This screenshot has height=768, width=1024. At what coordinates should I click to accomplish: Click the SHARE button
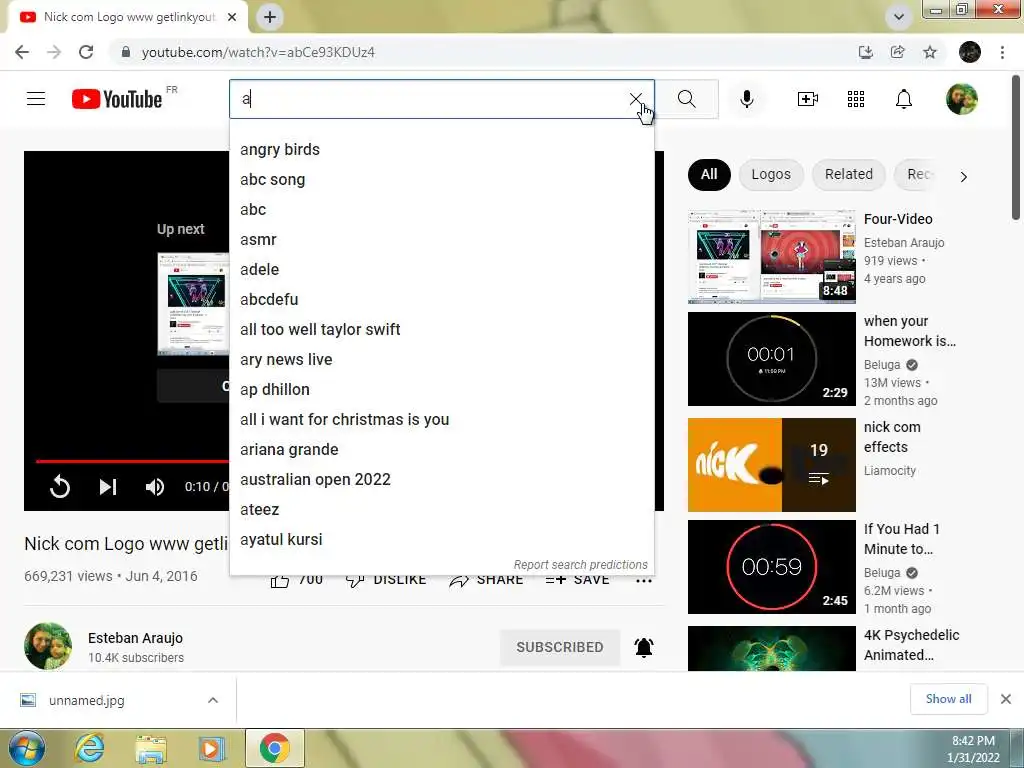pos(487,580)
